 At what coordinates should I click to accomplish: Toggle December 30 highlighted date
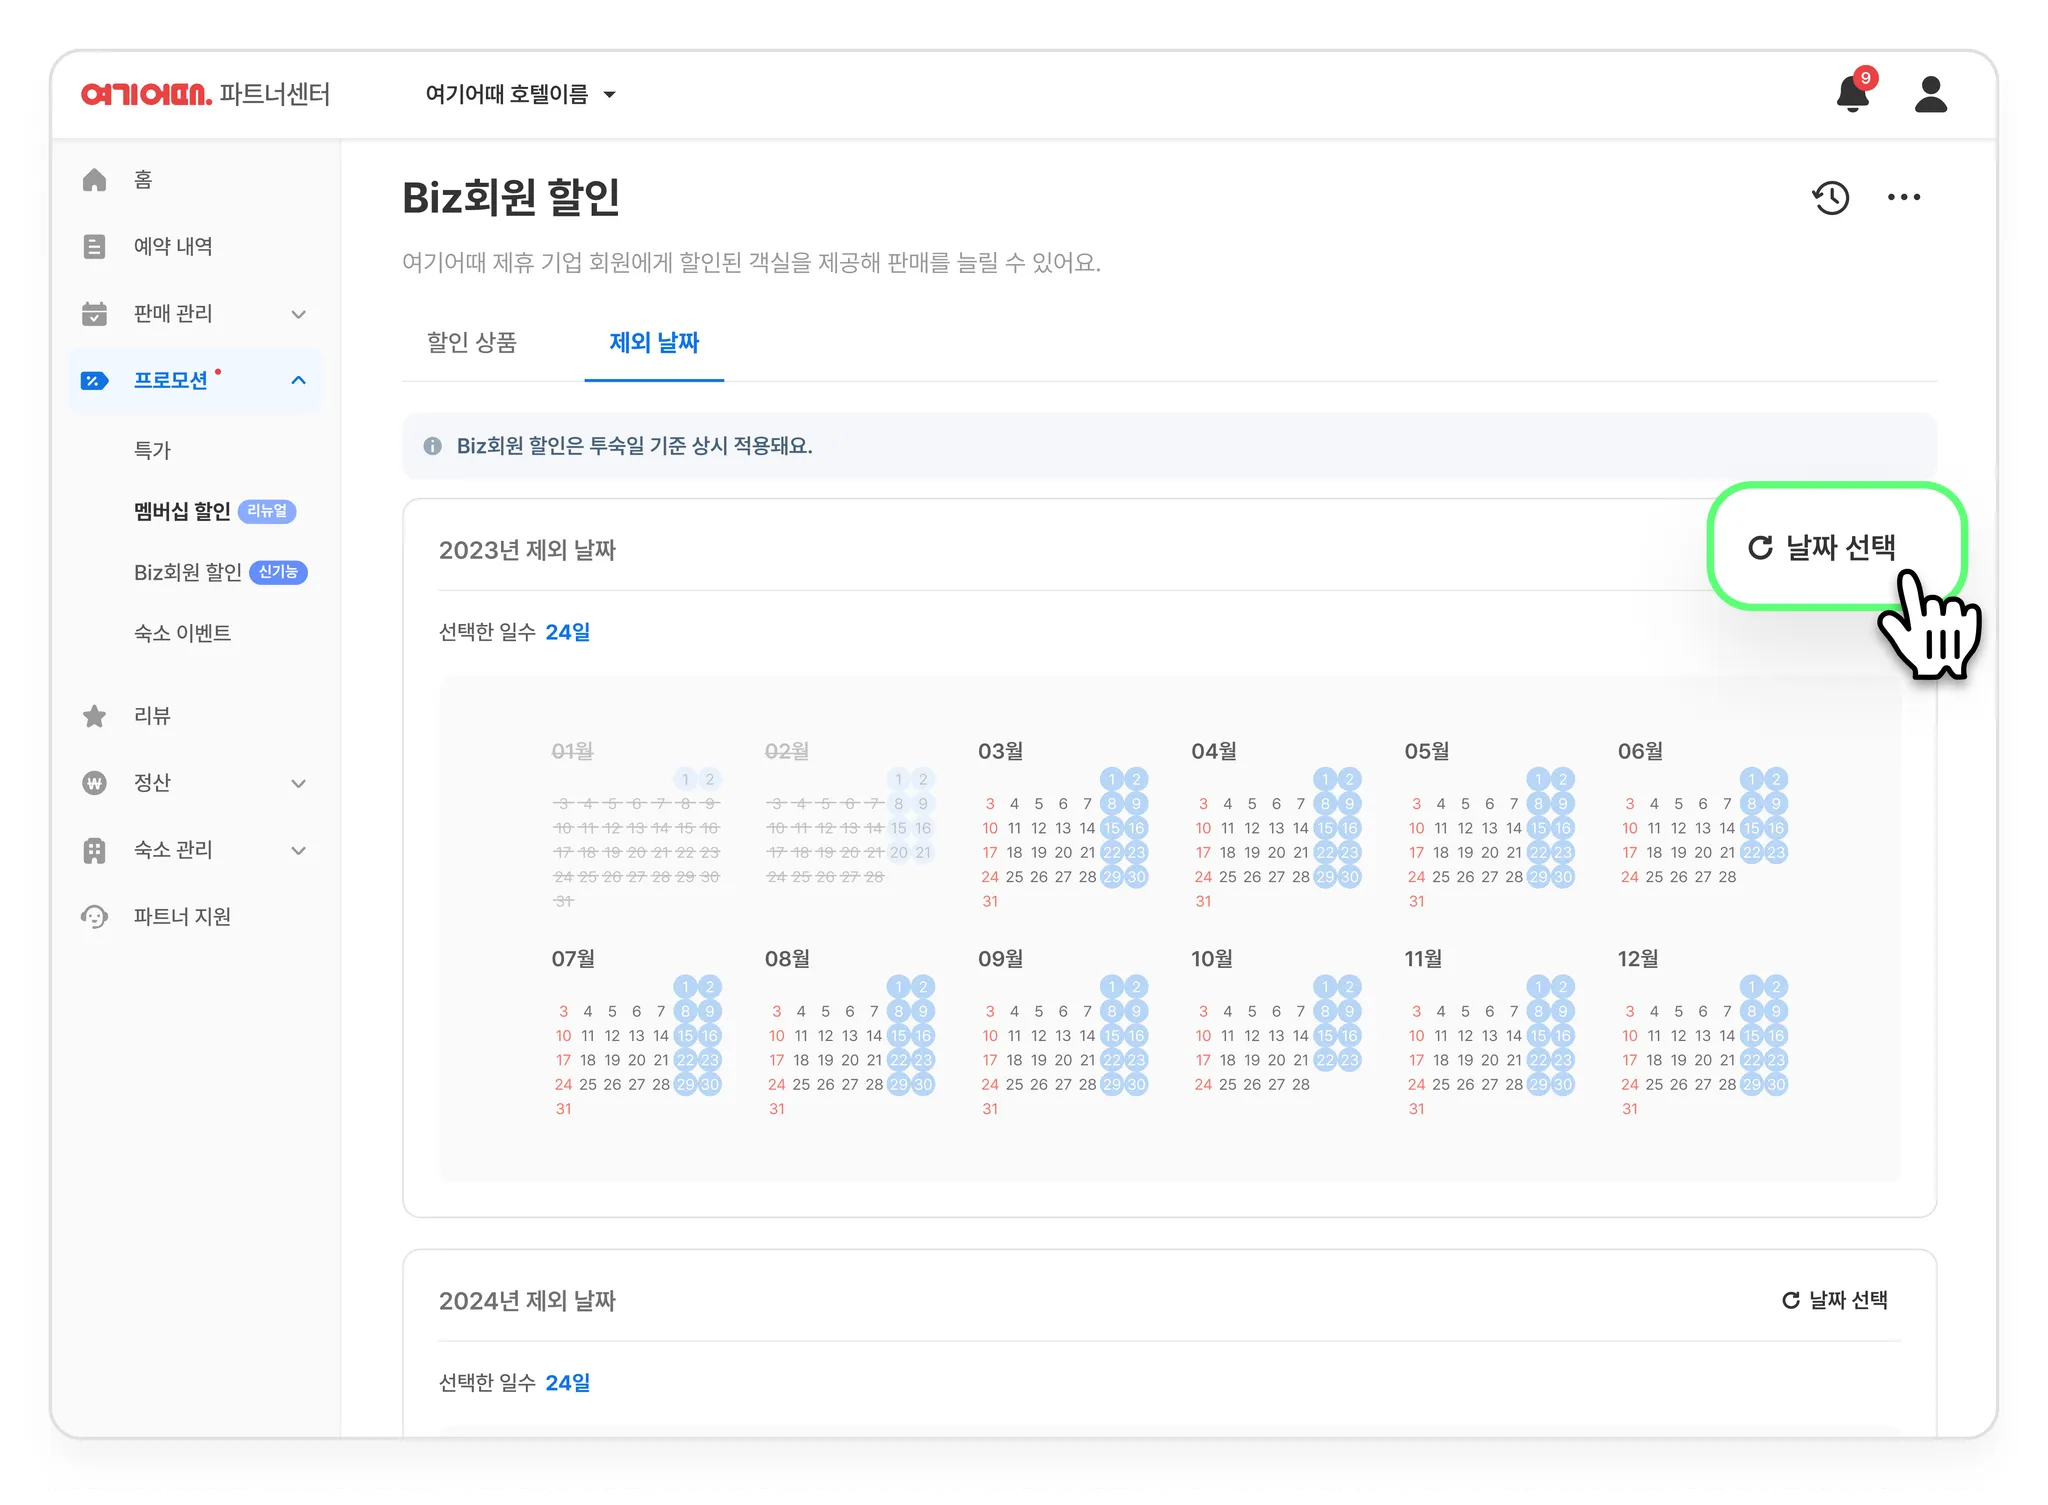click(x=1776, y=1085)
